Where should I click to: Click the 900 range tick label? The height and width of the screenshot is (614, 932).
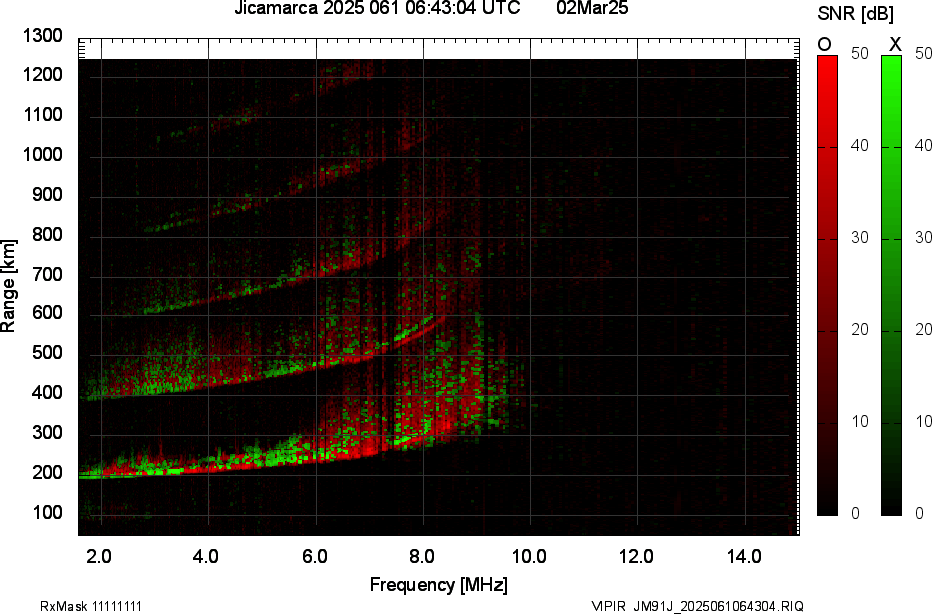point(47,194)
